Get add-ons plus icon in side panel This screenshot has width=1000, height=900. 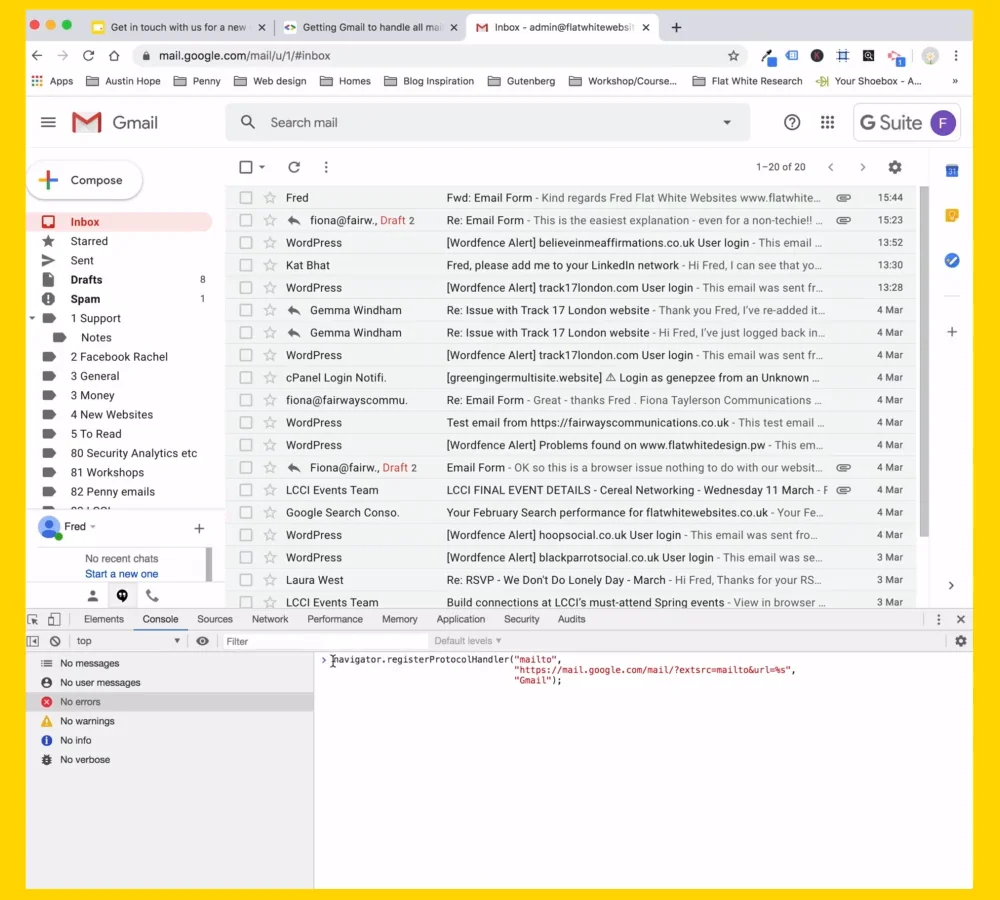point(952,332)
